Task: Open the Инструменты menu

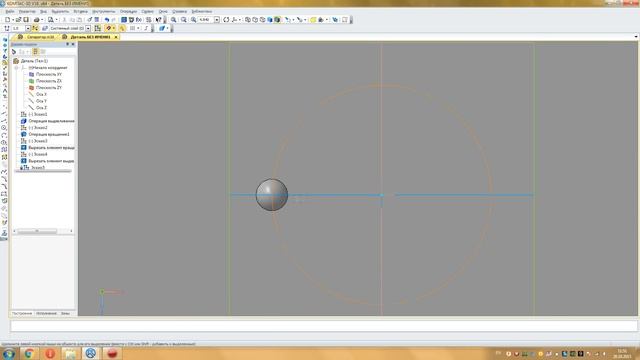Action: click(x=104, y=11)
